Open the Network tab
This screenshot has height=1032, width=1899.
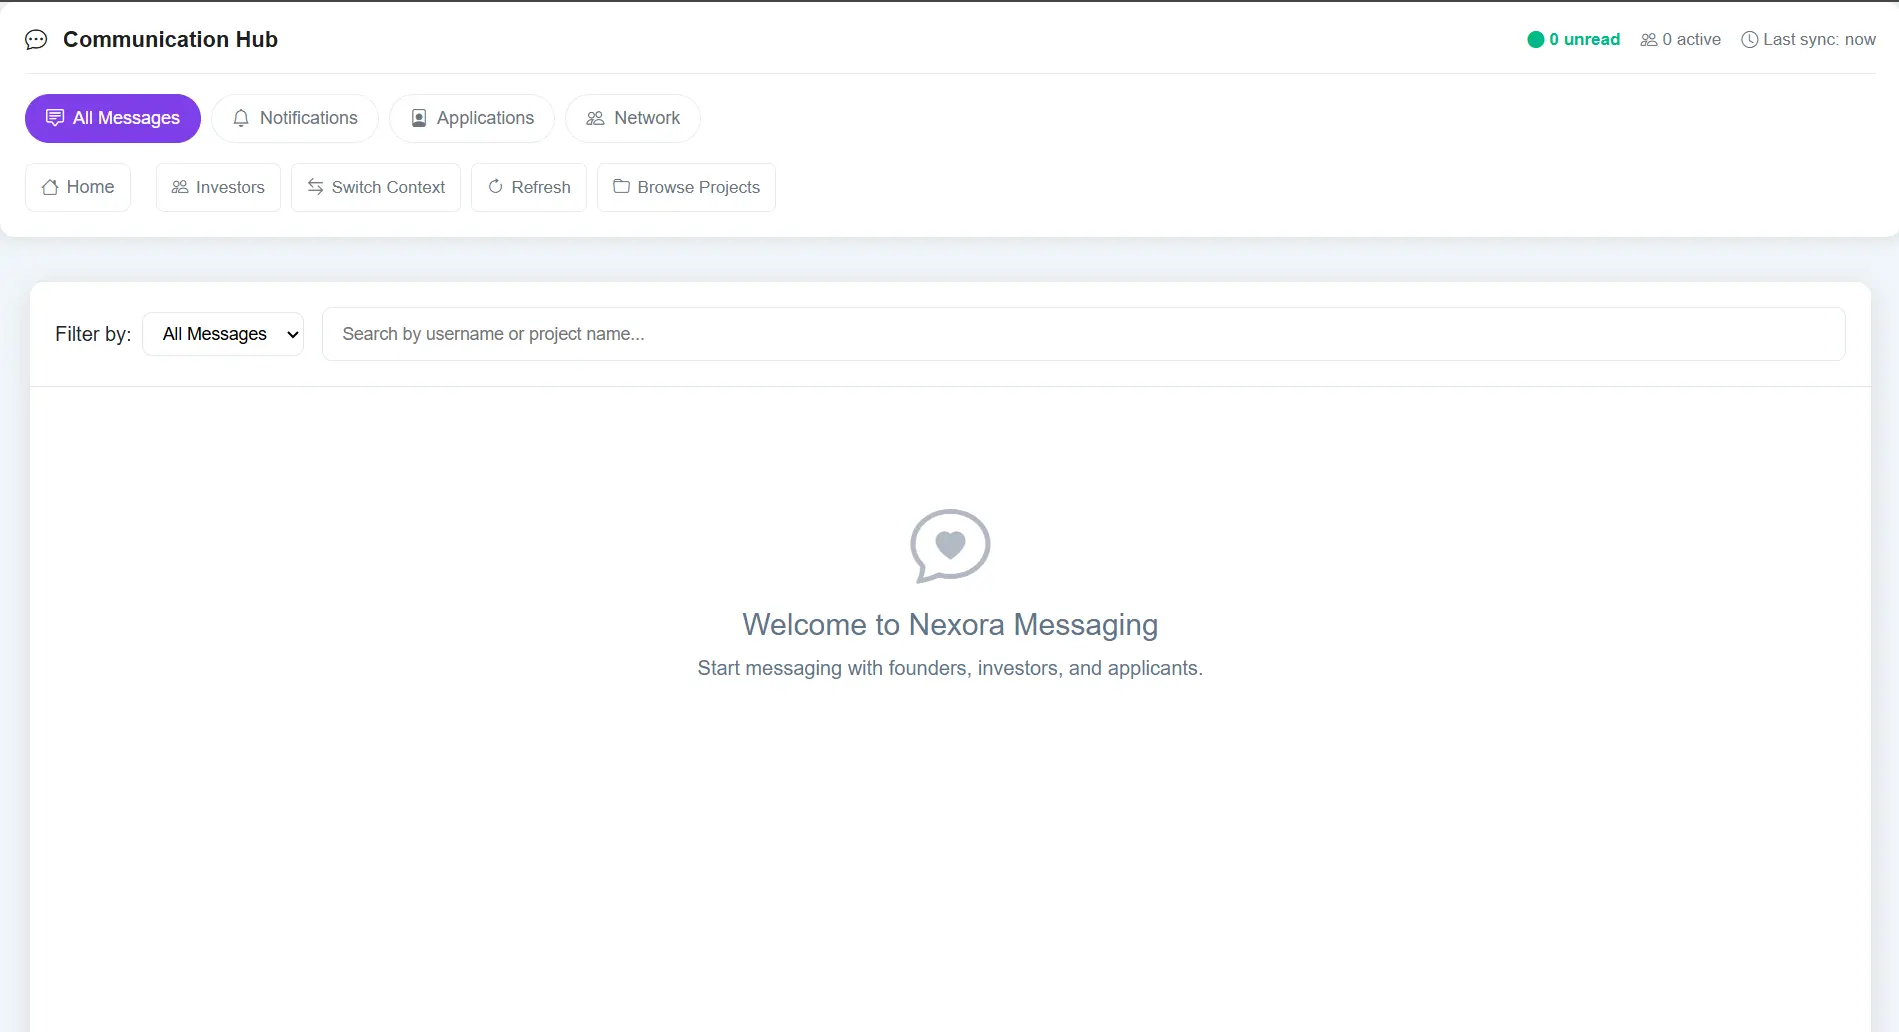[x=633, y=118]
